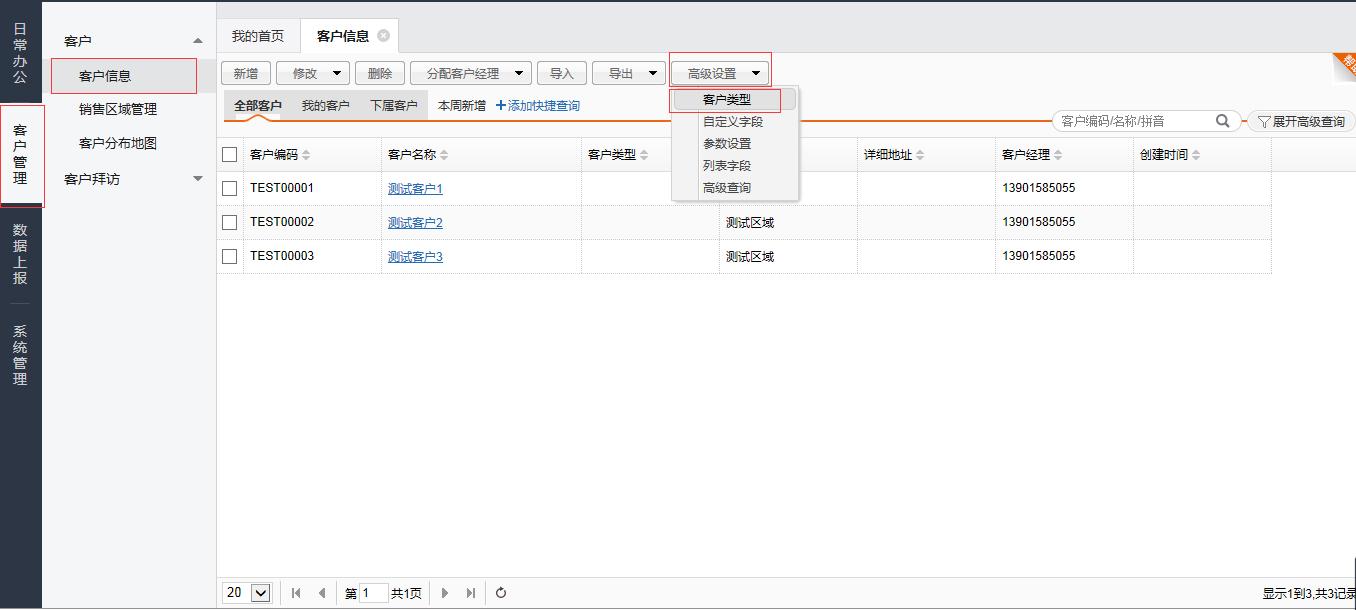Jump to the last page arrow
Viewport: 1356px width, 610px height.
[x=470, y=593]
